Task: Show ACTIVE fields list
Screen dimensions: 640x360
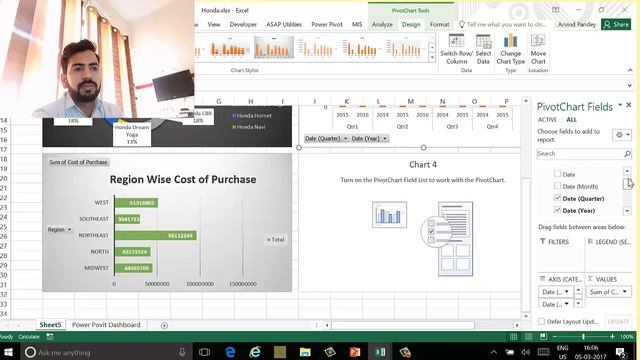Action: 547,120
